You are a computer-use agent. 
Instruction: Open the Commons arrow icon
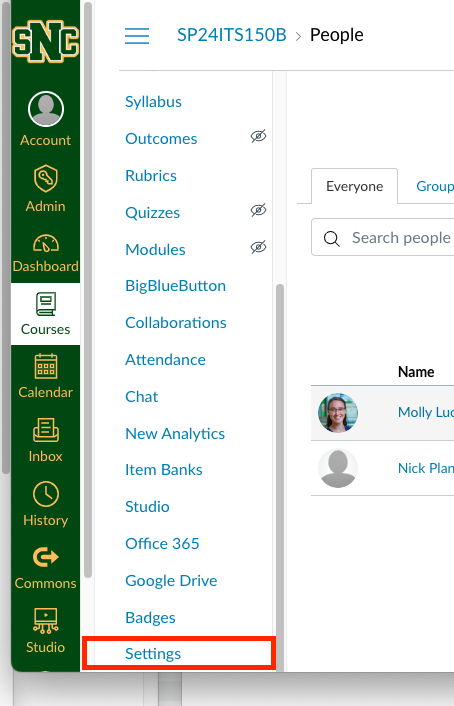45,557
